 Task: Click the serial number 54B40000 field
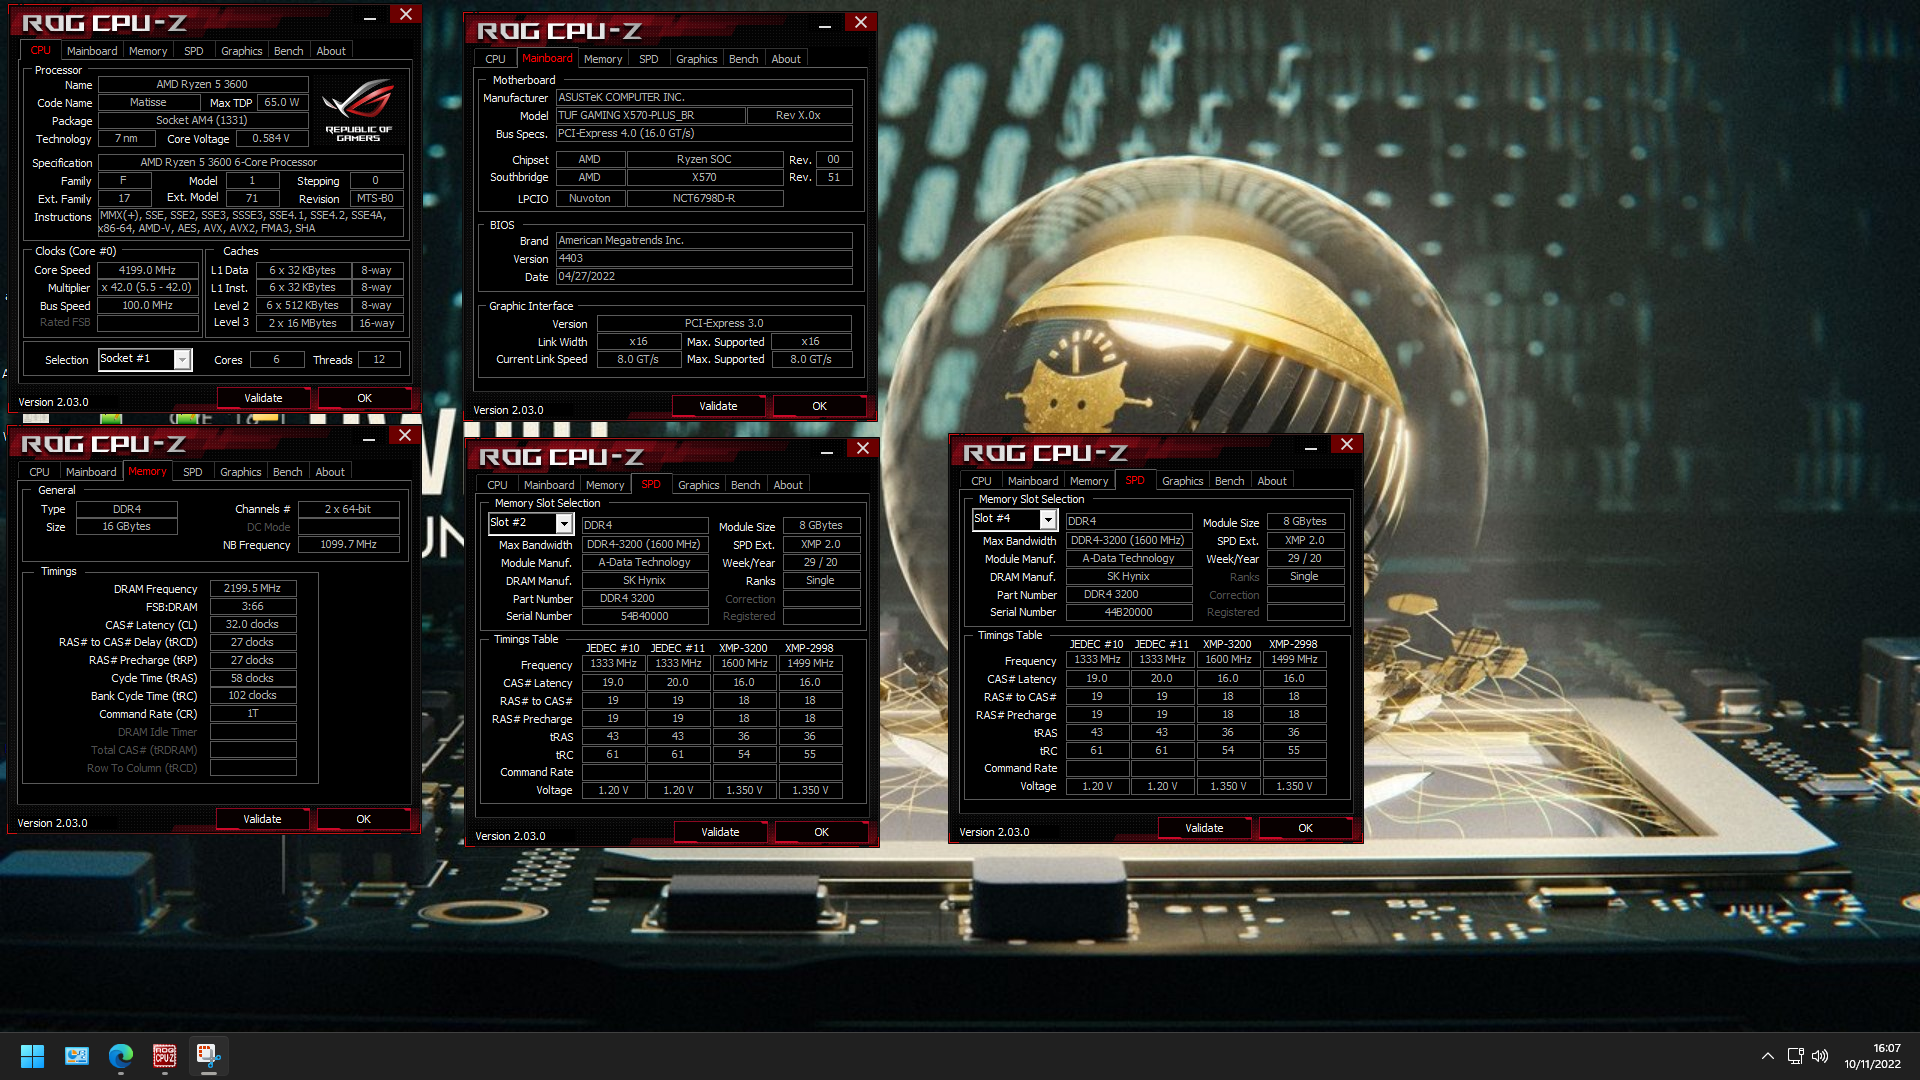[645, 616]
